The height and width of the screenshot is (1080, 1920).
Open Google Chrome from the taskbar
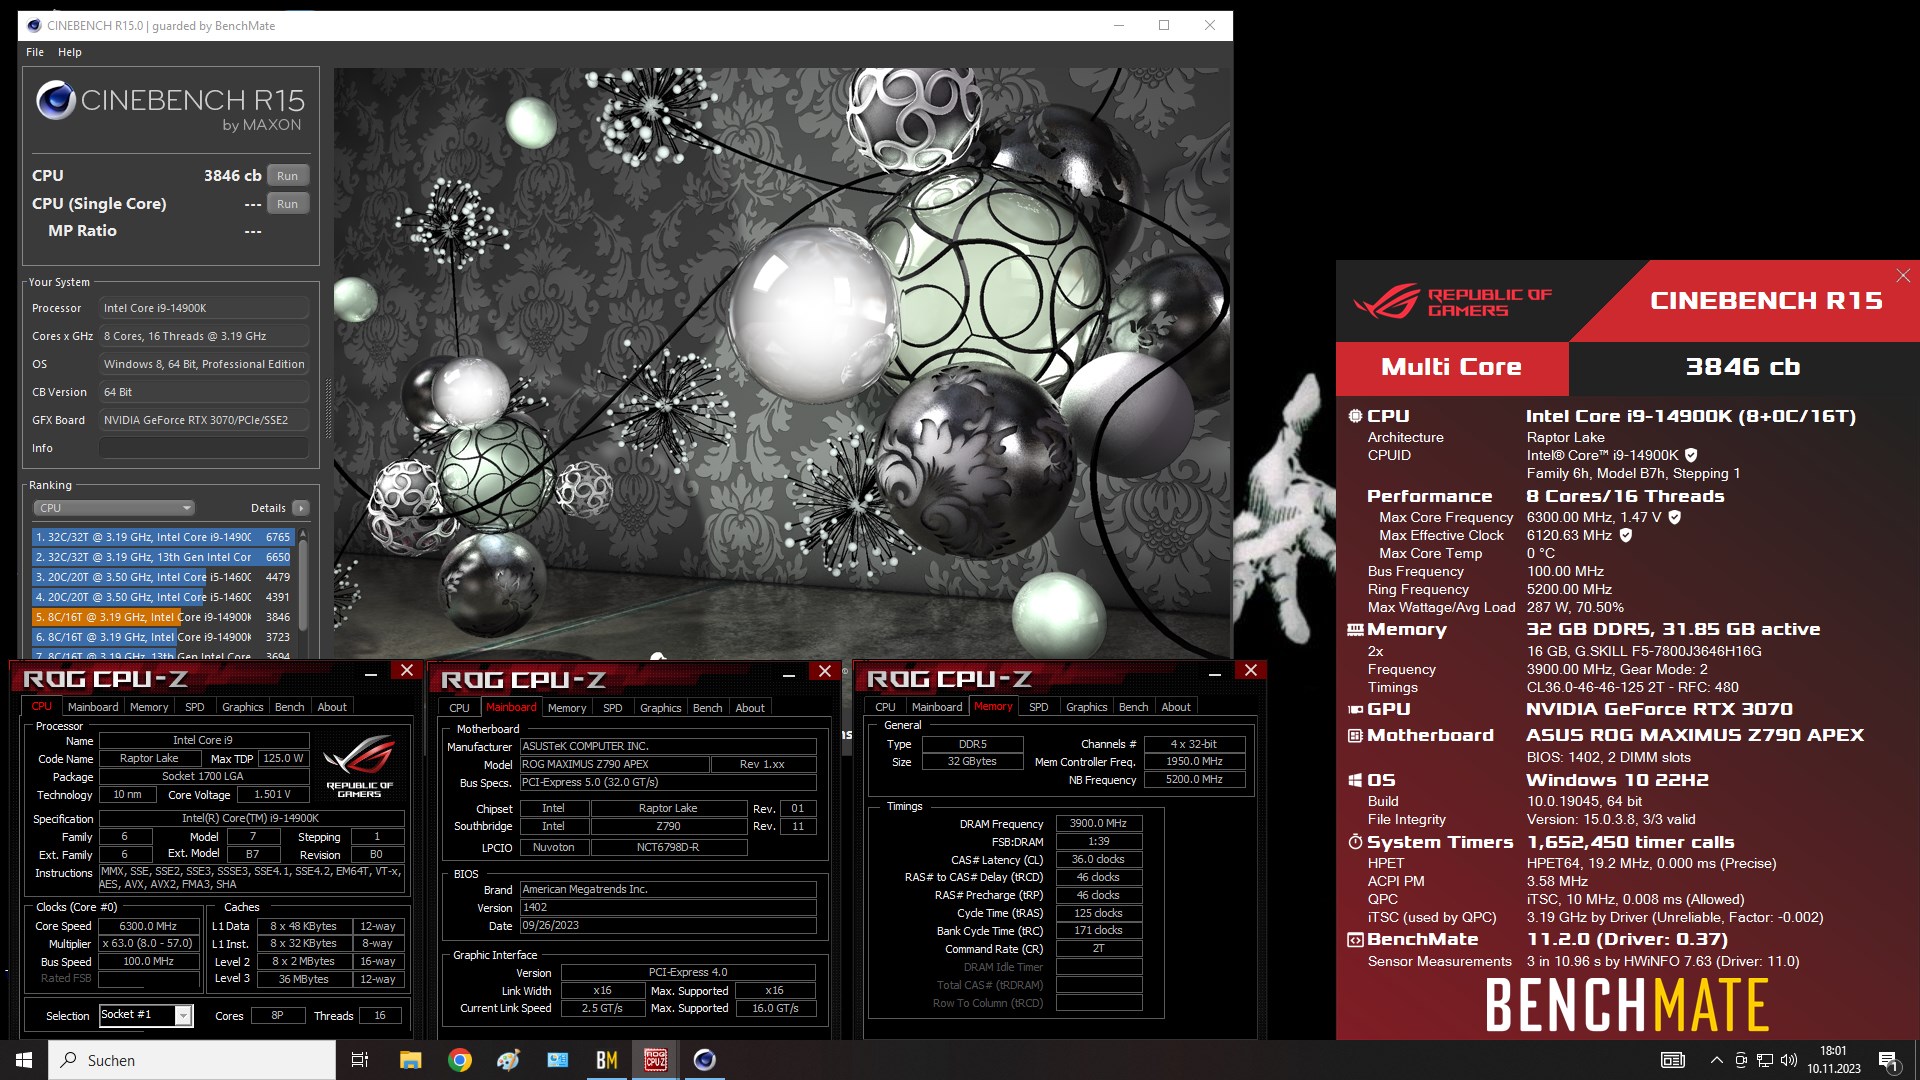coord(459,1060)
